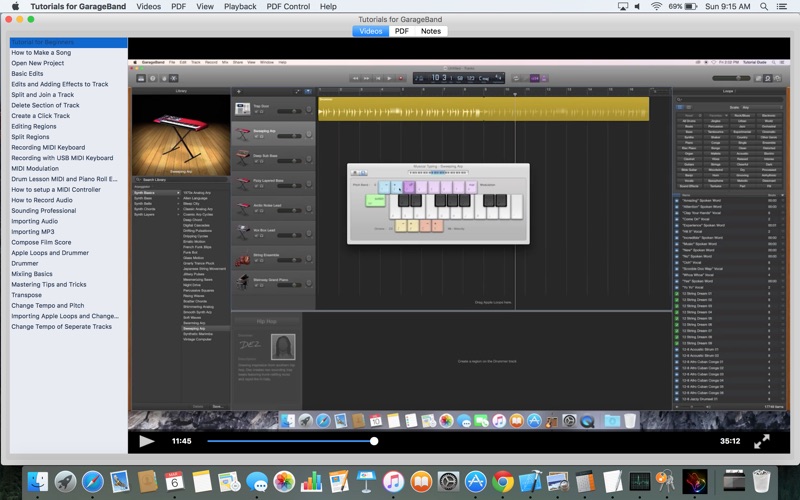Choose 'Change Tempo and Pitch'
This screenshot has height=500, width=800.
pyautogui.click(x=68, y=306)
